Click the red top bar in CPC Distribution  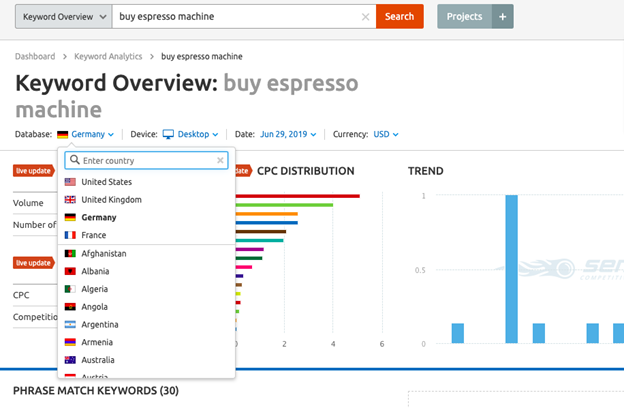pos(298,196)
